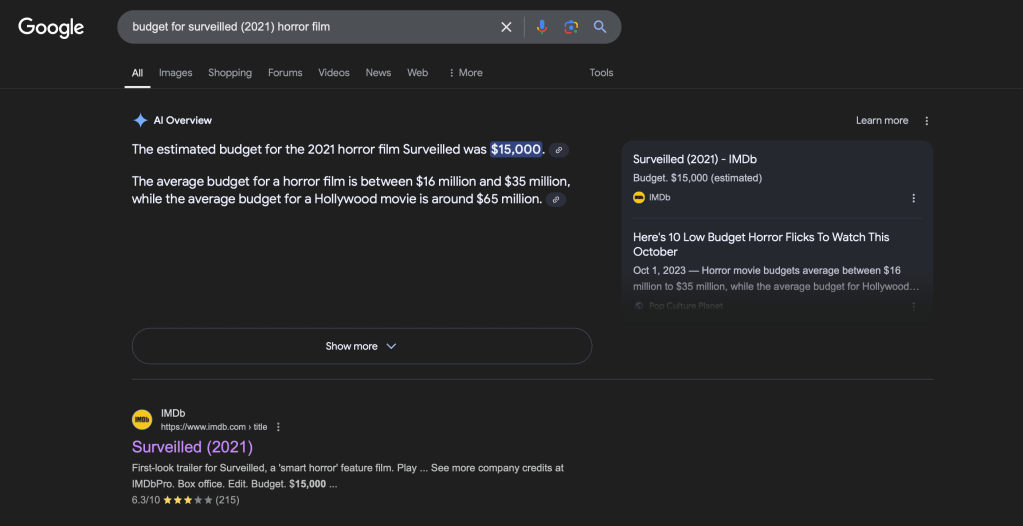Open Google Lens image search icon

571,27
